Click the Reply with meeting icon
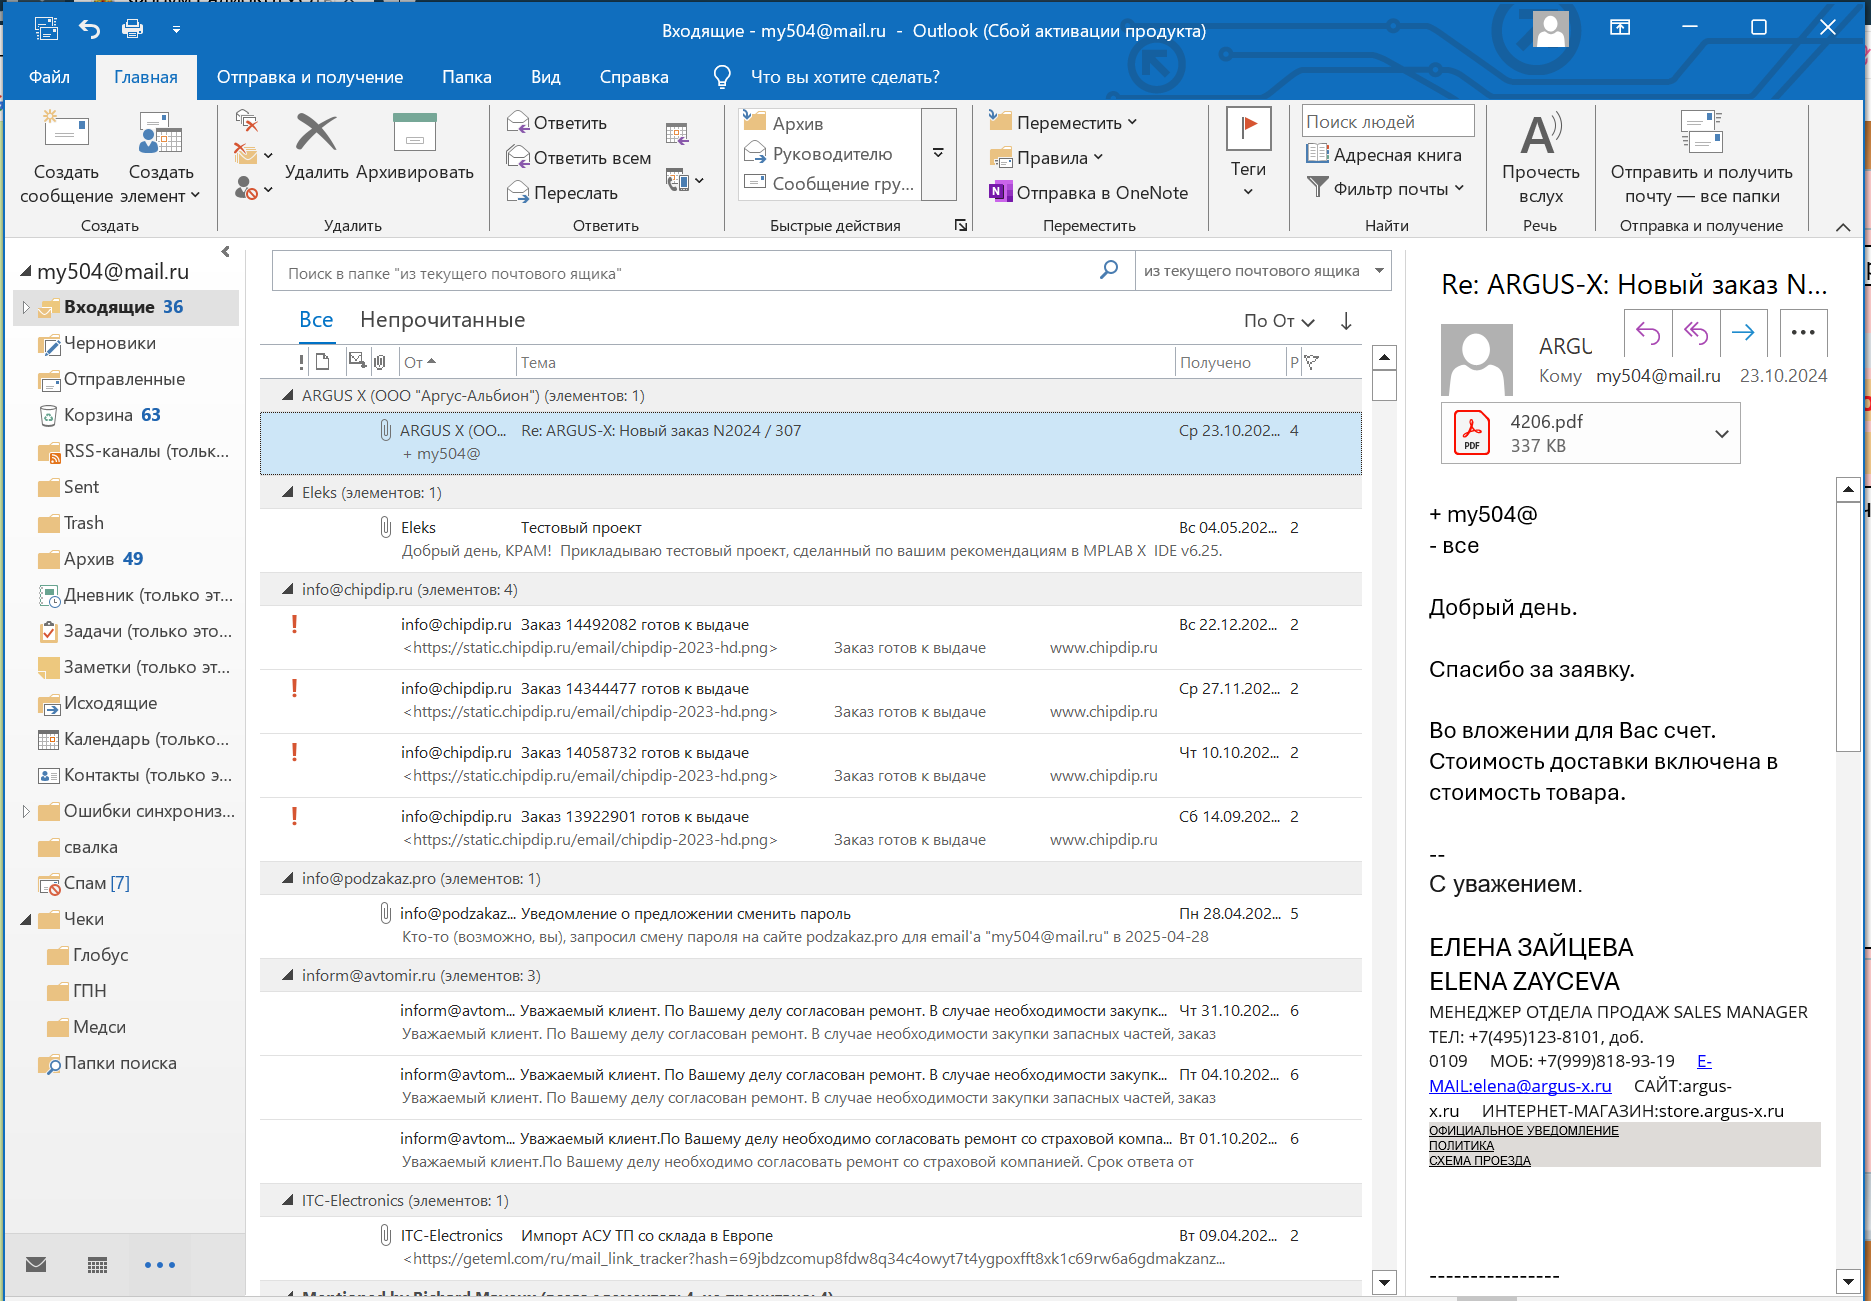The height and width of the screenshot is (1301, 1871). pyautogui.click(x=677, y=133)
